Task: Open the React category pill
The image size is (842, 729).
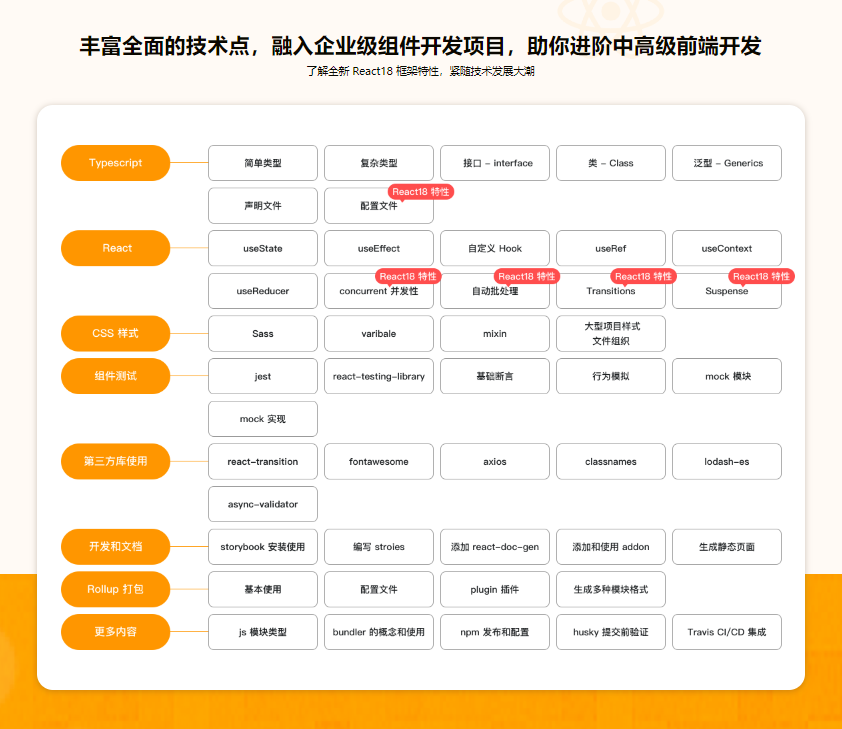Action: tap(115, 248)
